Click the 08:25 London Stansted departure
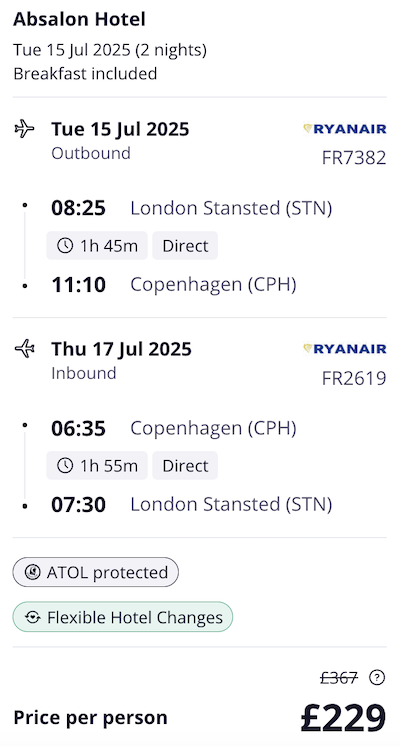This screenshot has height=746, width=400. [192, 208]
